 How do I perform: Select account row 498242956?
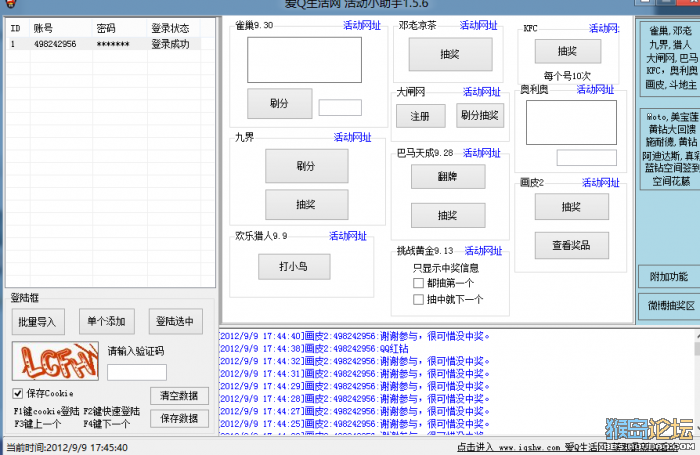[104, 44]
